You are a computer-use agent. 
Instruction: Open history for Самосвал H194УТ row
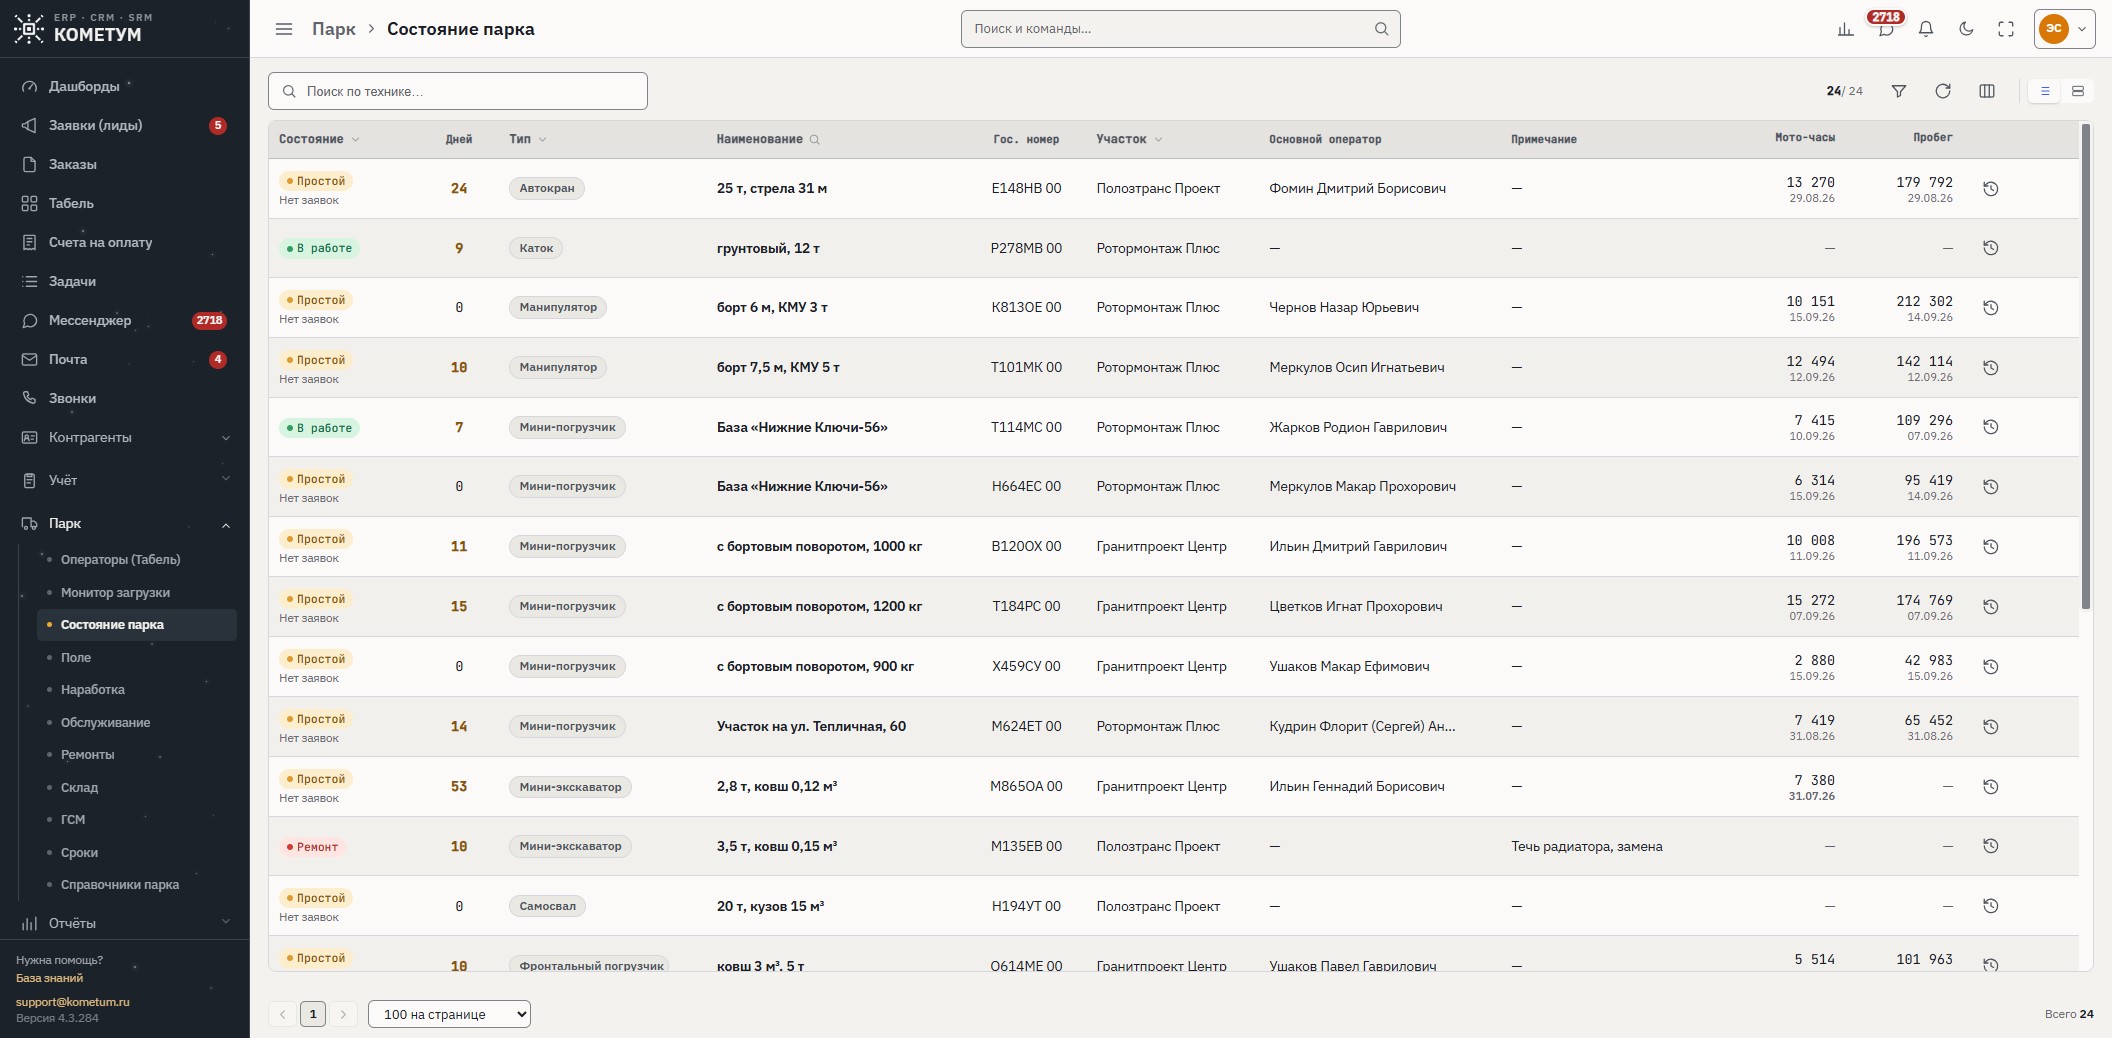click(x=1991, y=906)
